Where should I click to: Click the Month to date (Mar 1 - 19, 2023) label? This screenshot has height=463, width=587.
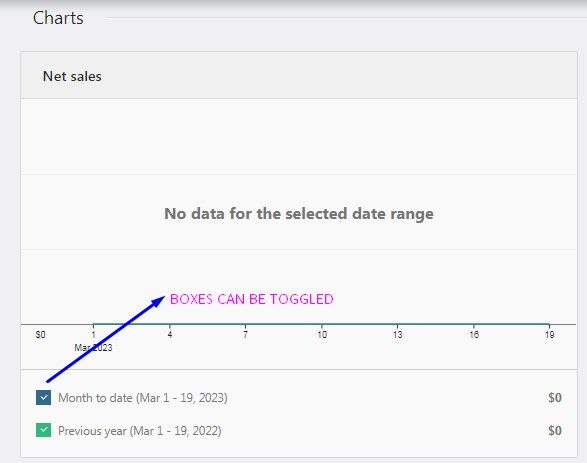pyautogui.click(x=143, y=397)
